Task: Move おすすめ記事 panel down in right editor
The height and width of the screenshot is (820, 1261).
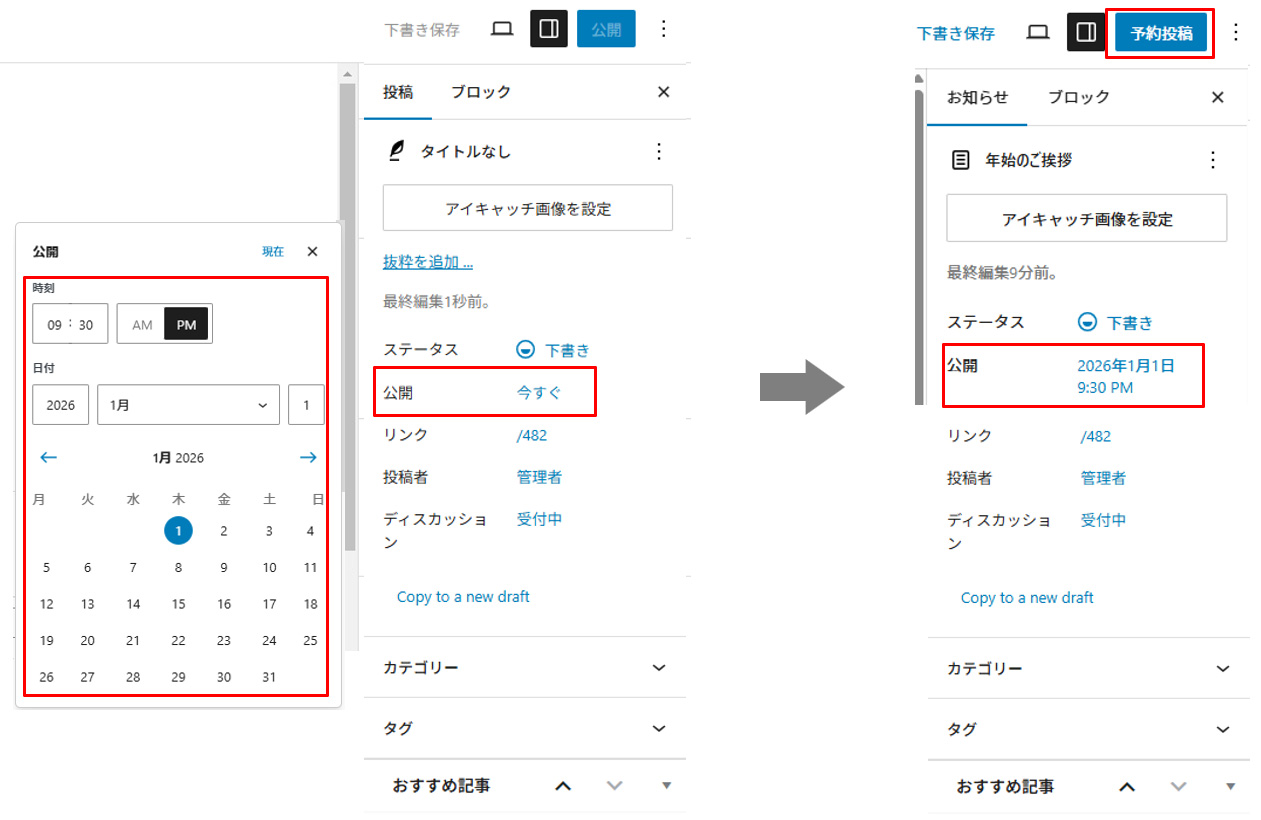Action: click(x=1179, y=787)
